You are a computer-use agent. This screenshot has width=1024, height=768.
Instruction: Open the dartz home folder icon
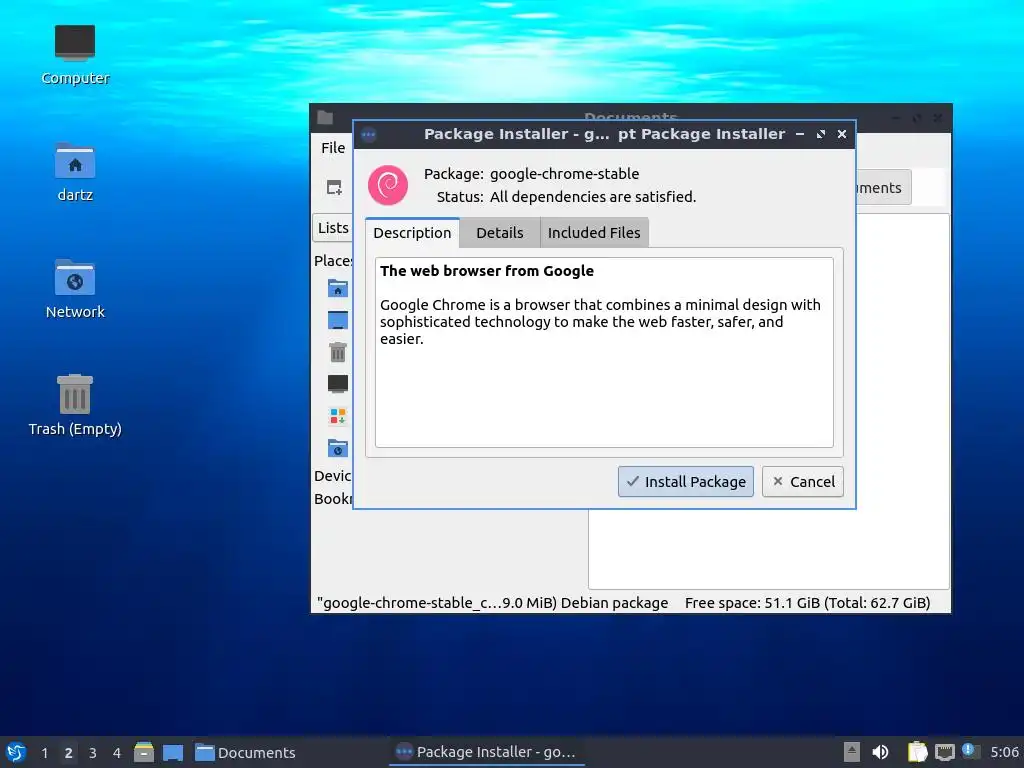[75, 172]
